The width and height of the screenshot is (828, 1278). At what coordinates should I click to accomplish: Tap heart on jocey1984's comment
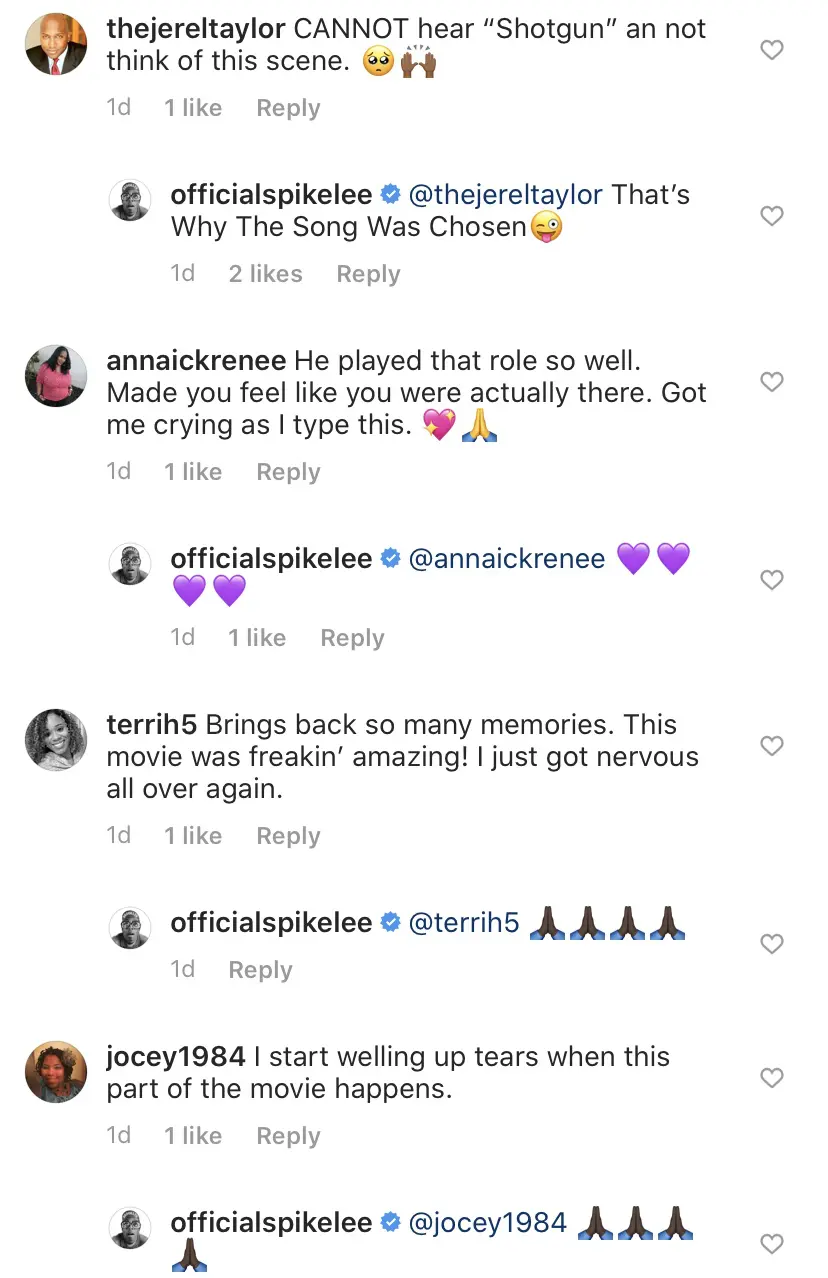coord(772,1077)
